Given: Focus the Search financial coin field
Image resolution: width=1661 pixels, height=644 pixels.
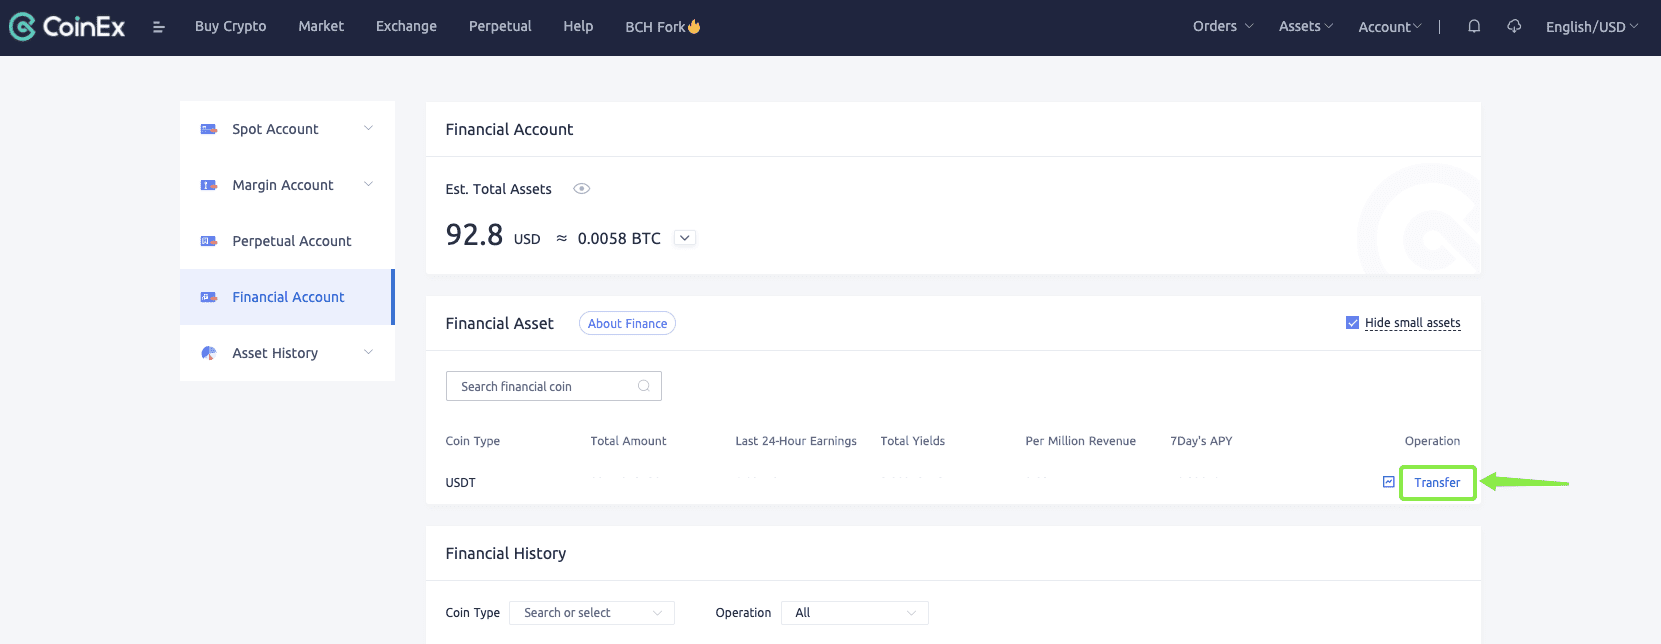Looking at the screenshot, I should 554,386.
